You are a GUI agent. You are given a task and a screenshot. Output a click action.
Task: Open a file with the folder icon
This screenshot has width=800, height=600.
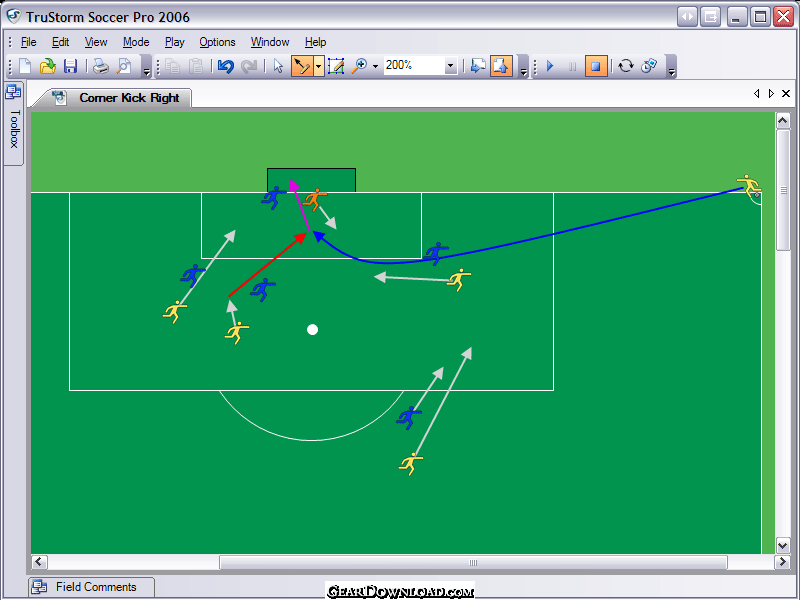tap(47, 66)
